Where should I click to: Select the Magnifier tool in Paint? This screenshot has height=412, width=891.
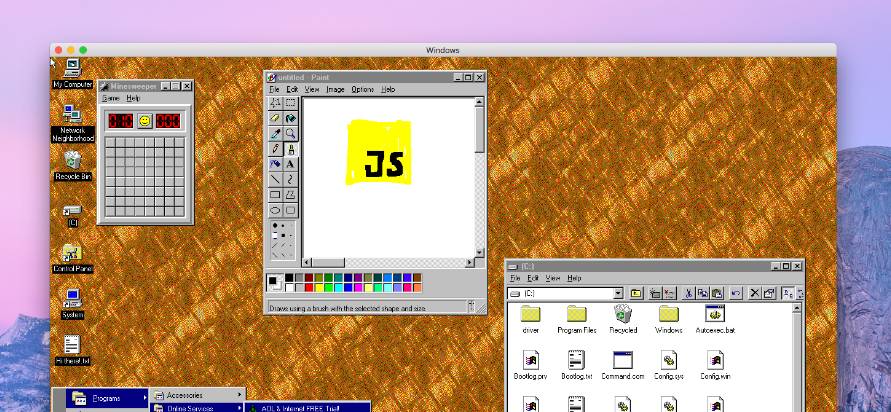coord(290,134)
